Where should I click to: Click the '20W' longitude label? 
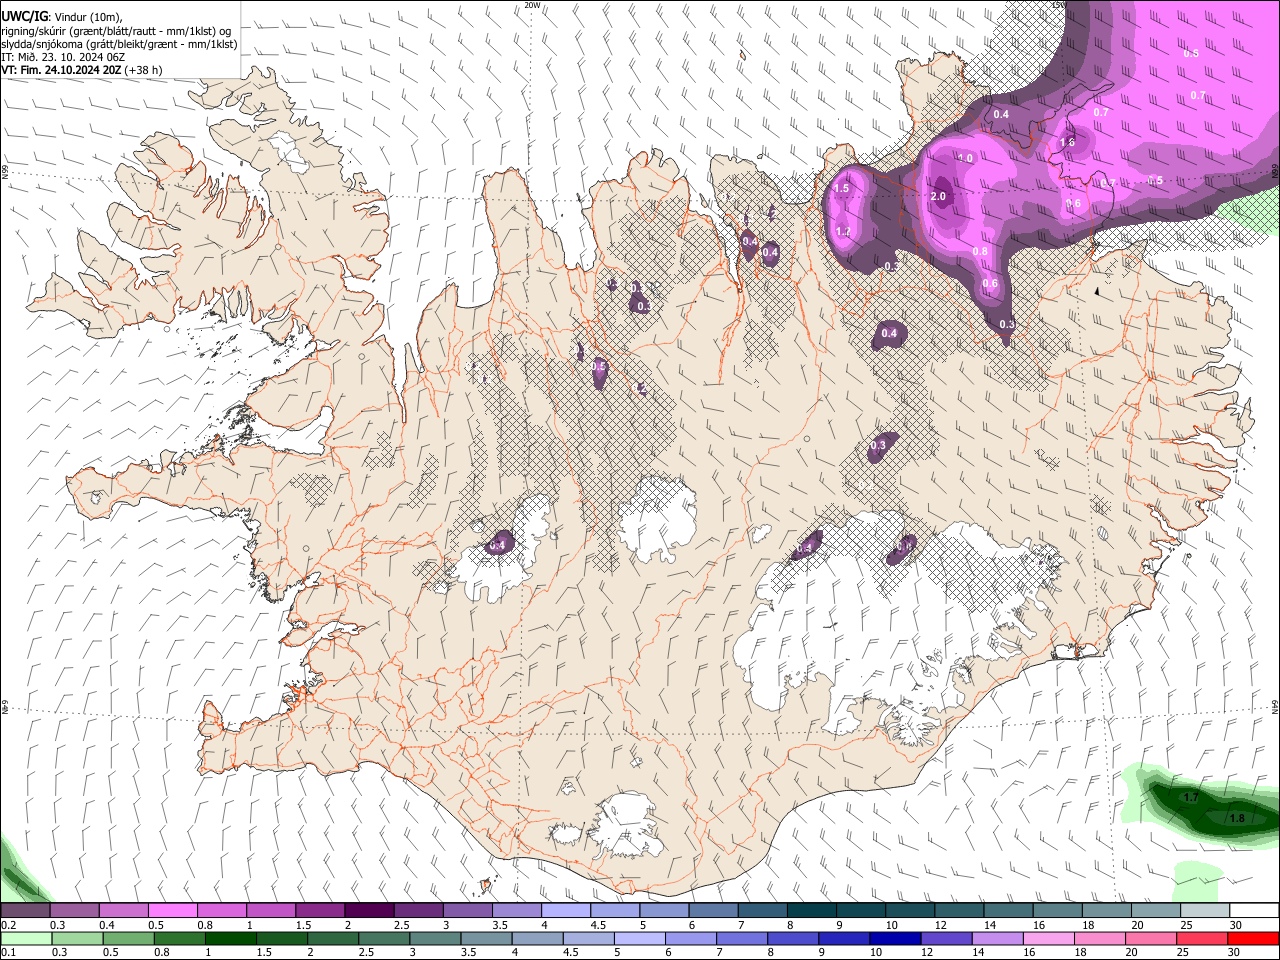(x=533, y=5)
